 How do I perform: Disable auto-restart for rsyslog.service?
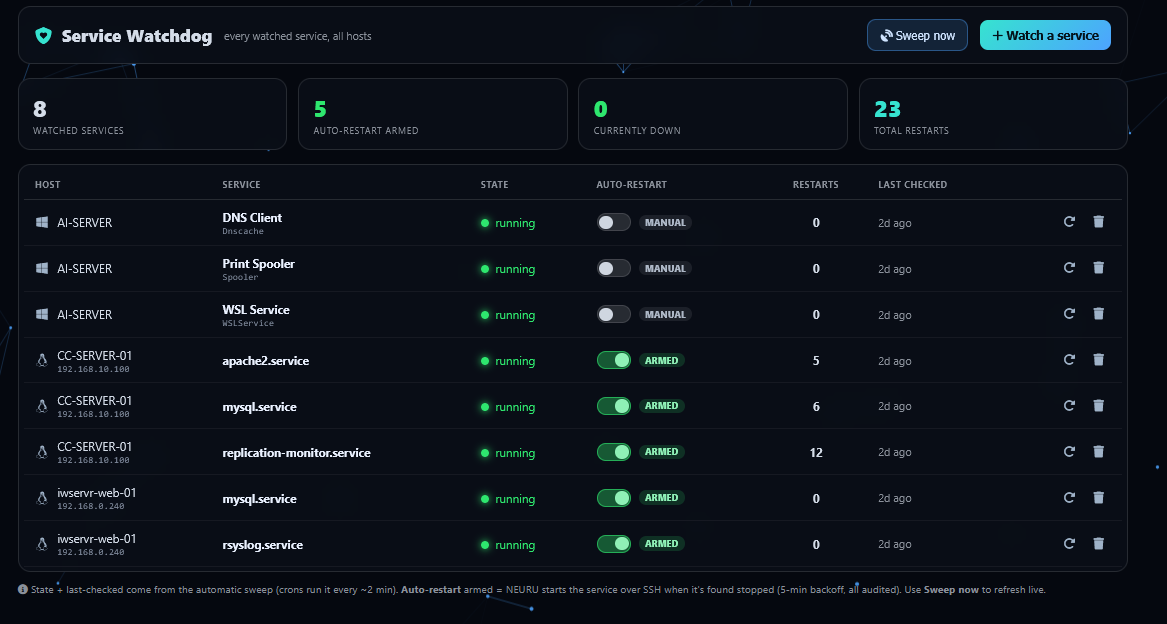[x=613, y=544]
